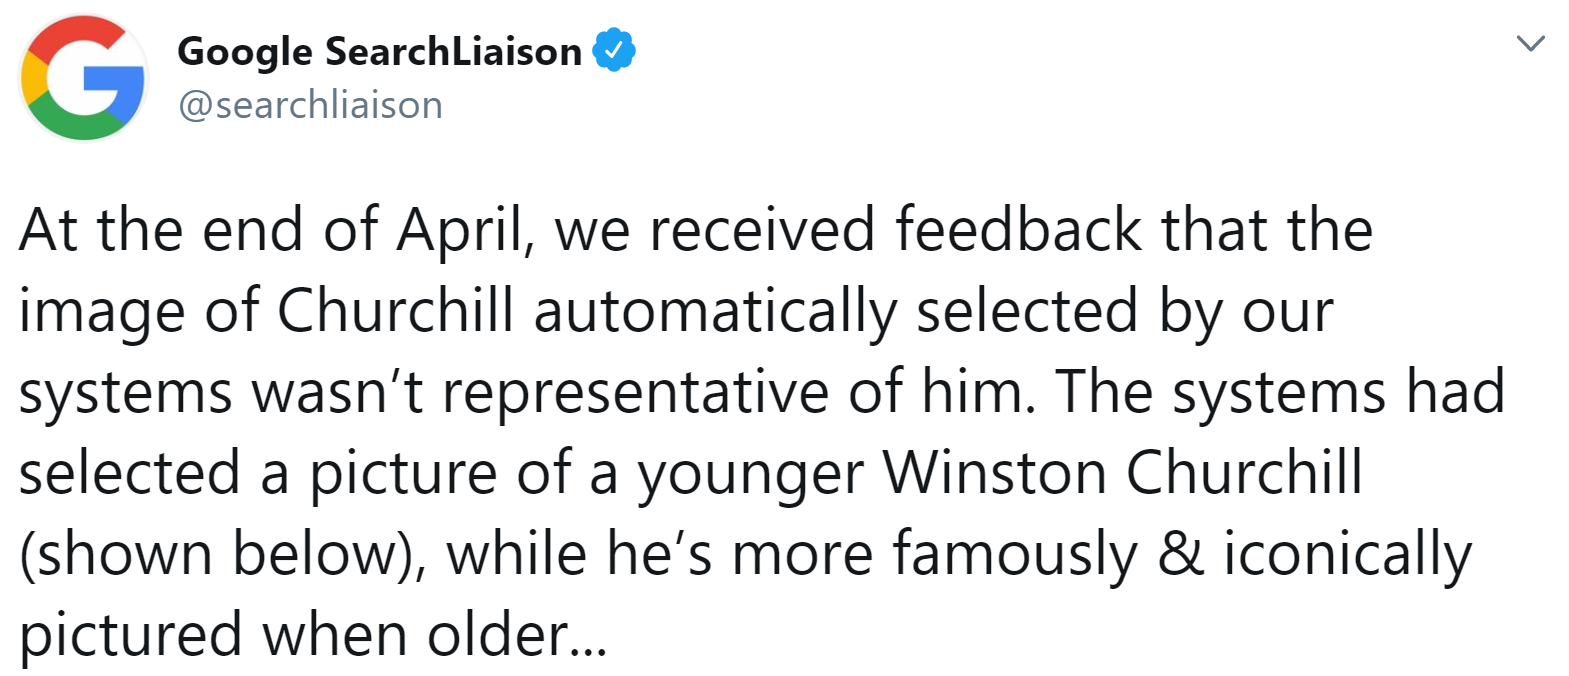Click the word "representative" in the tweet
The width and height of the screenshot is (1569, 676).
(635, 392)
